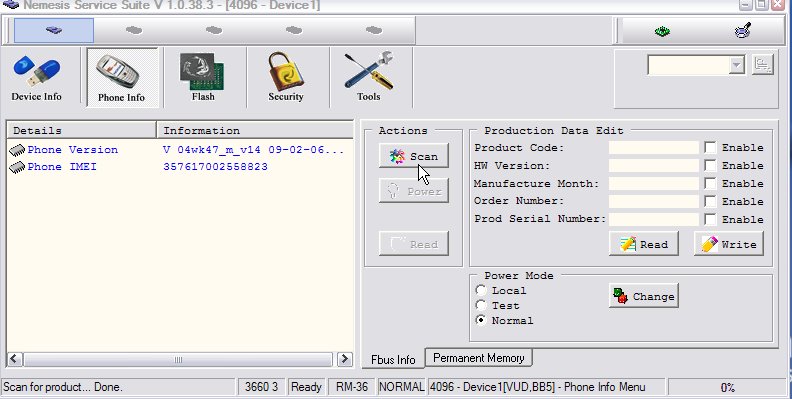The height and width of the screenshot is (399, 792).
Task: Open the top-right combo box dropdown
Action: point(737,65)
